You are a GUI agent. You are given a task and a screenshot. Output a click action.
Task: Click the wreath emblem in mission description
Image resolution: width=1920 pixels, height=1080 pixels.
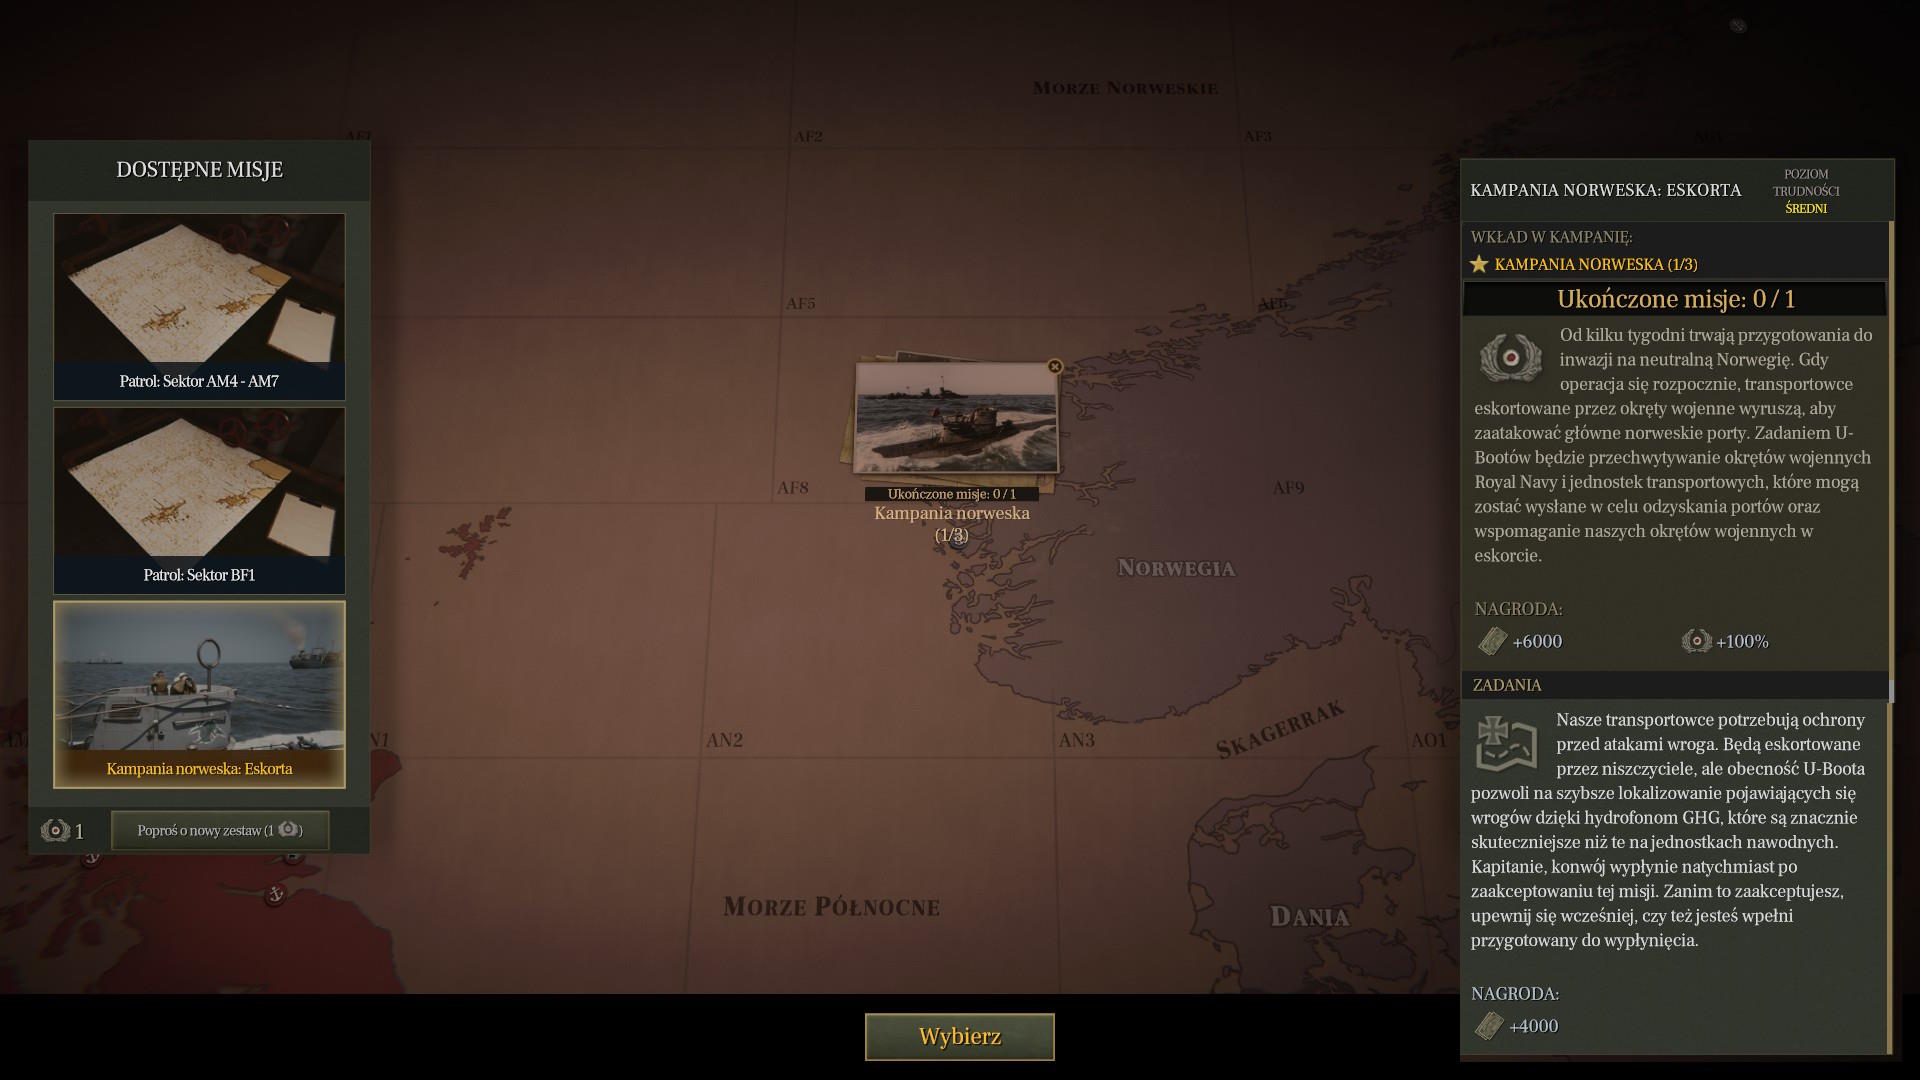[1510, 358]
